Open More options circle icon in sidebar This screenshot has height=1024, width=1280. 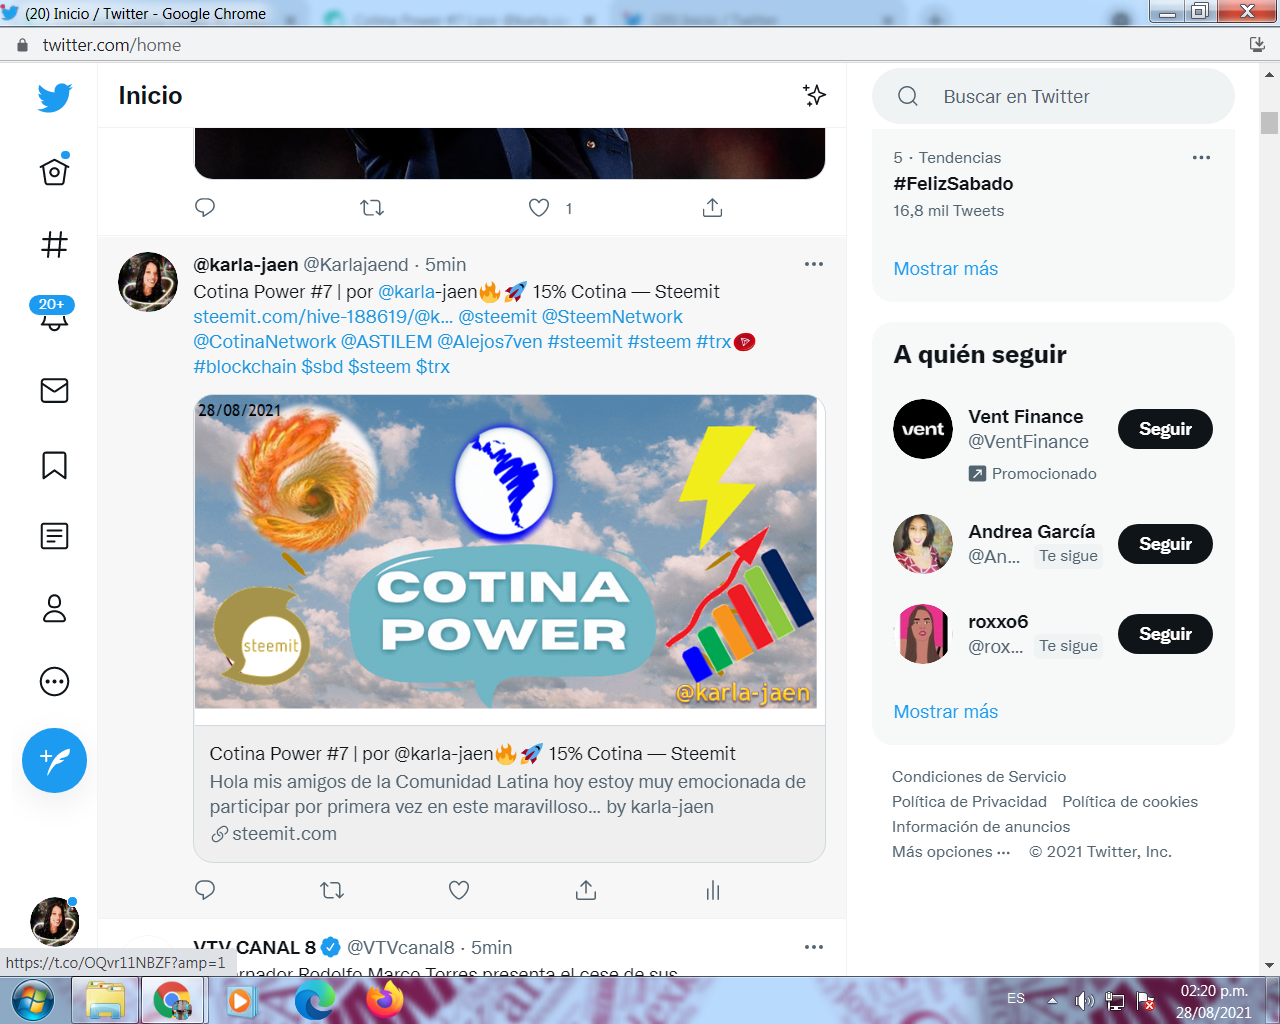click(54, 682)
